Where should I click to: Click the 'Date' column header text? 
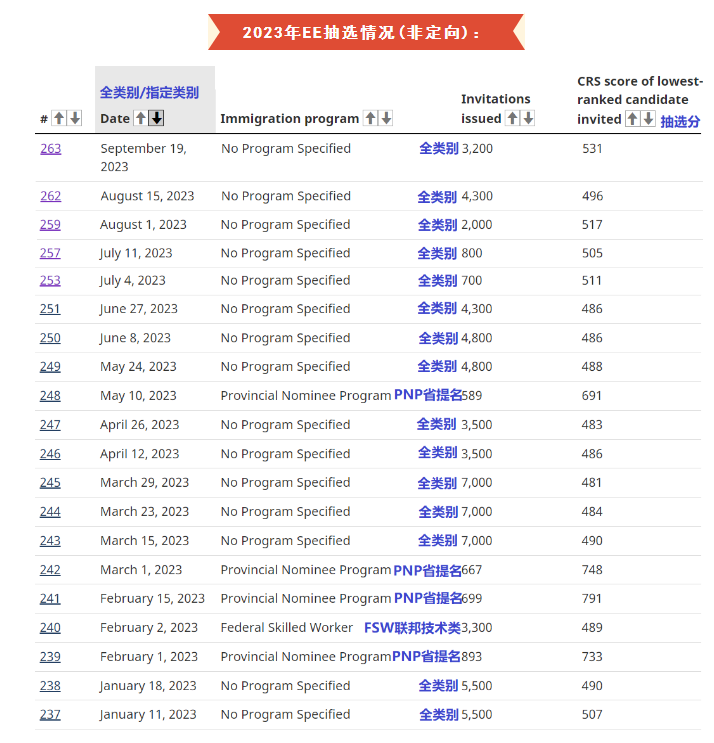point(115,118)
